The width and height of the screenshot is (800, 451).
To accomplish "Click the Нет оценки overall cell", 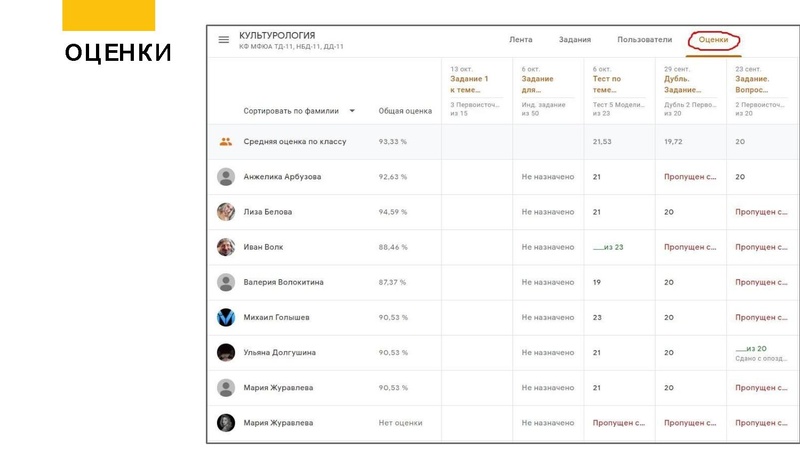I will point(400,423).
